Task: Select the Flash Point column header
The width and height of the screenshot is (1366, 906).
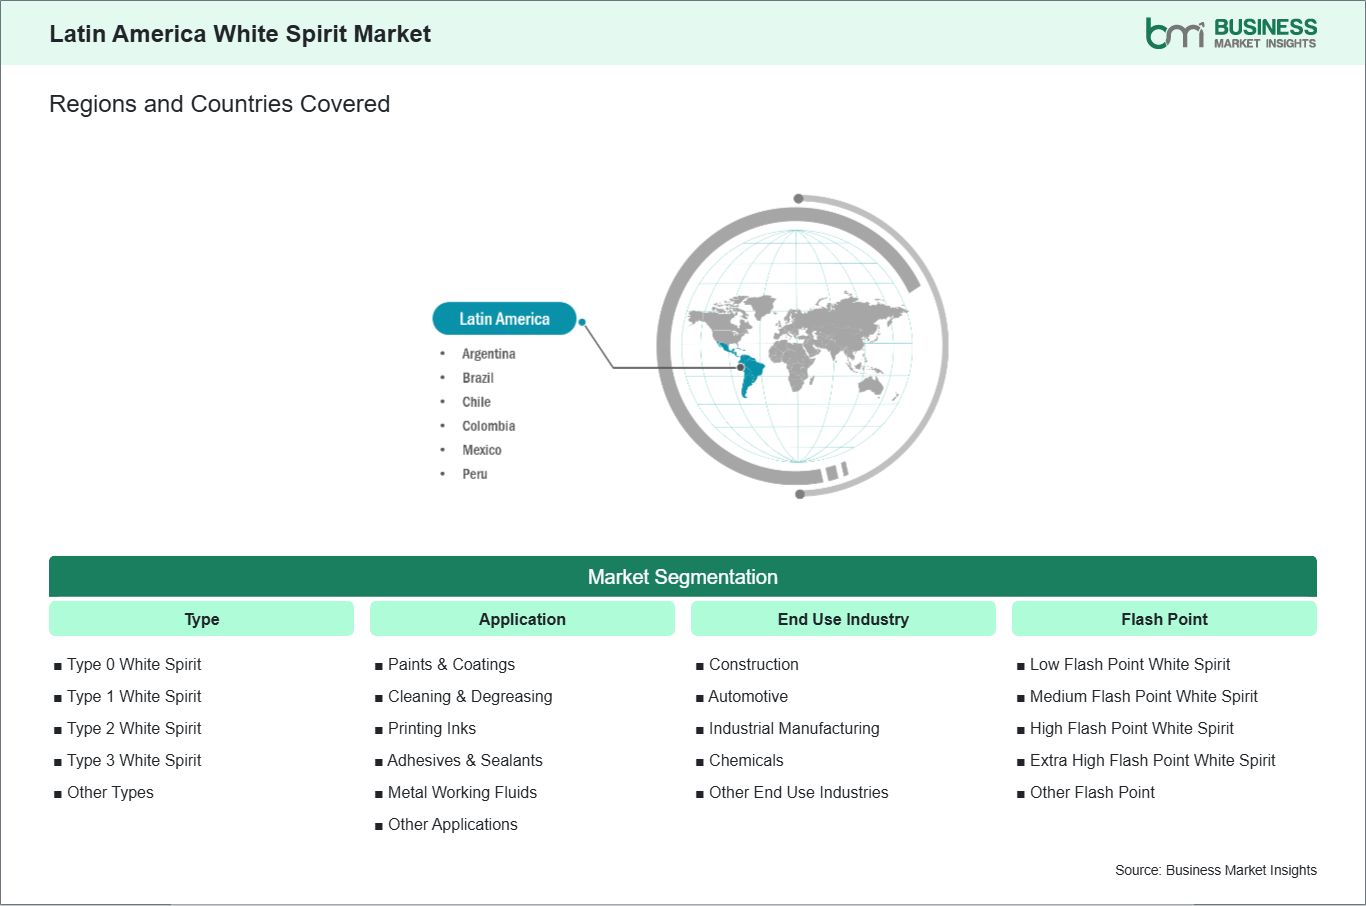Action: [x=1164, y=619]
